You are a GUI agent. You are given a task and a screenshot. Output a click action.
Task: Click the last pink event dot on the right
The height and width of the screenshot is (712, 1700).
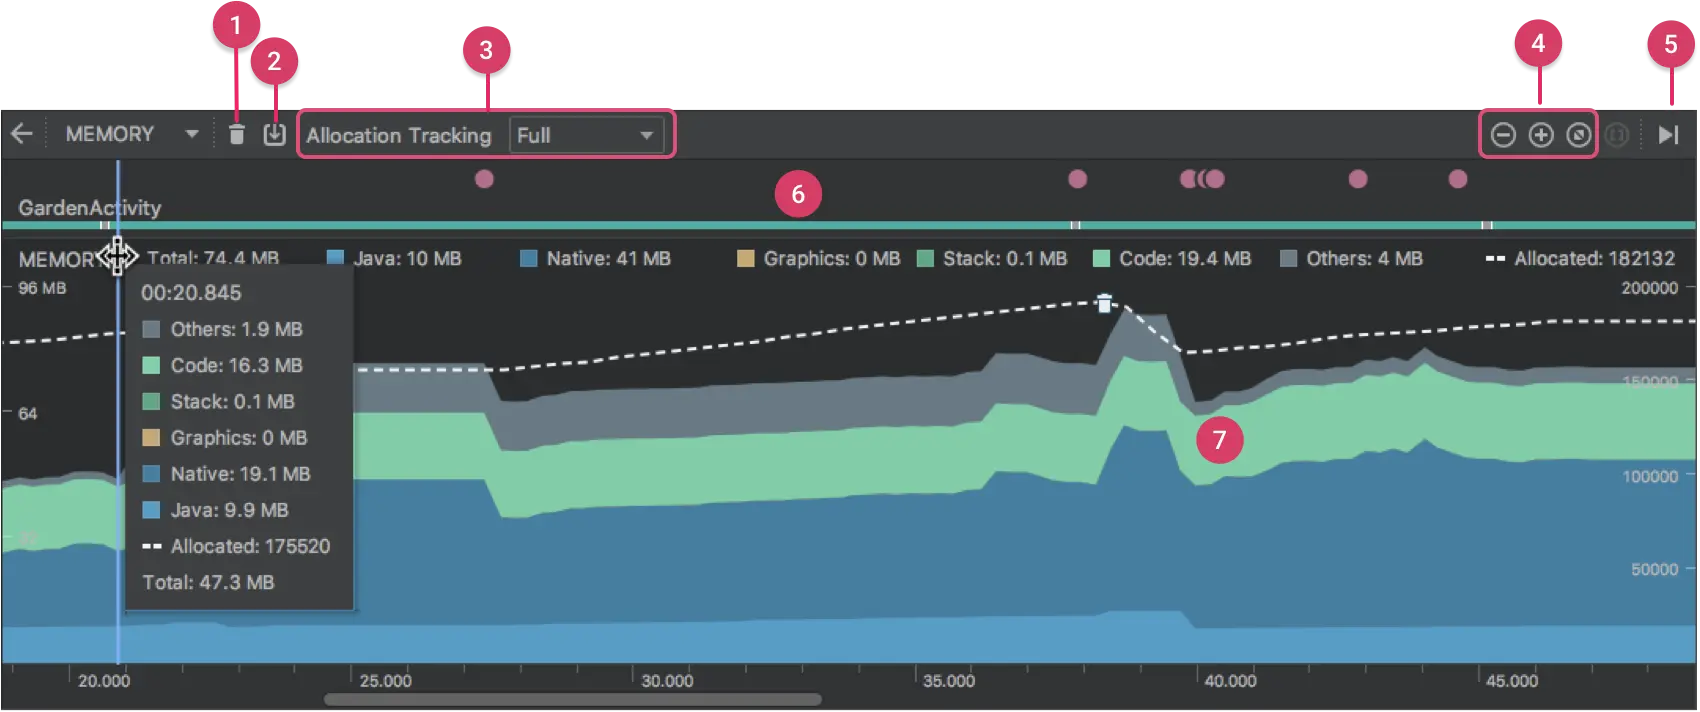click(1458, 179)
